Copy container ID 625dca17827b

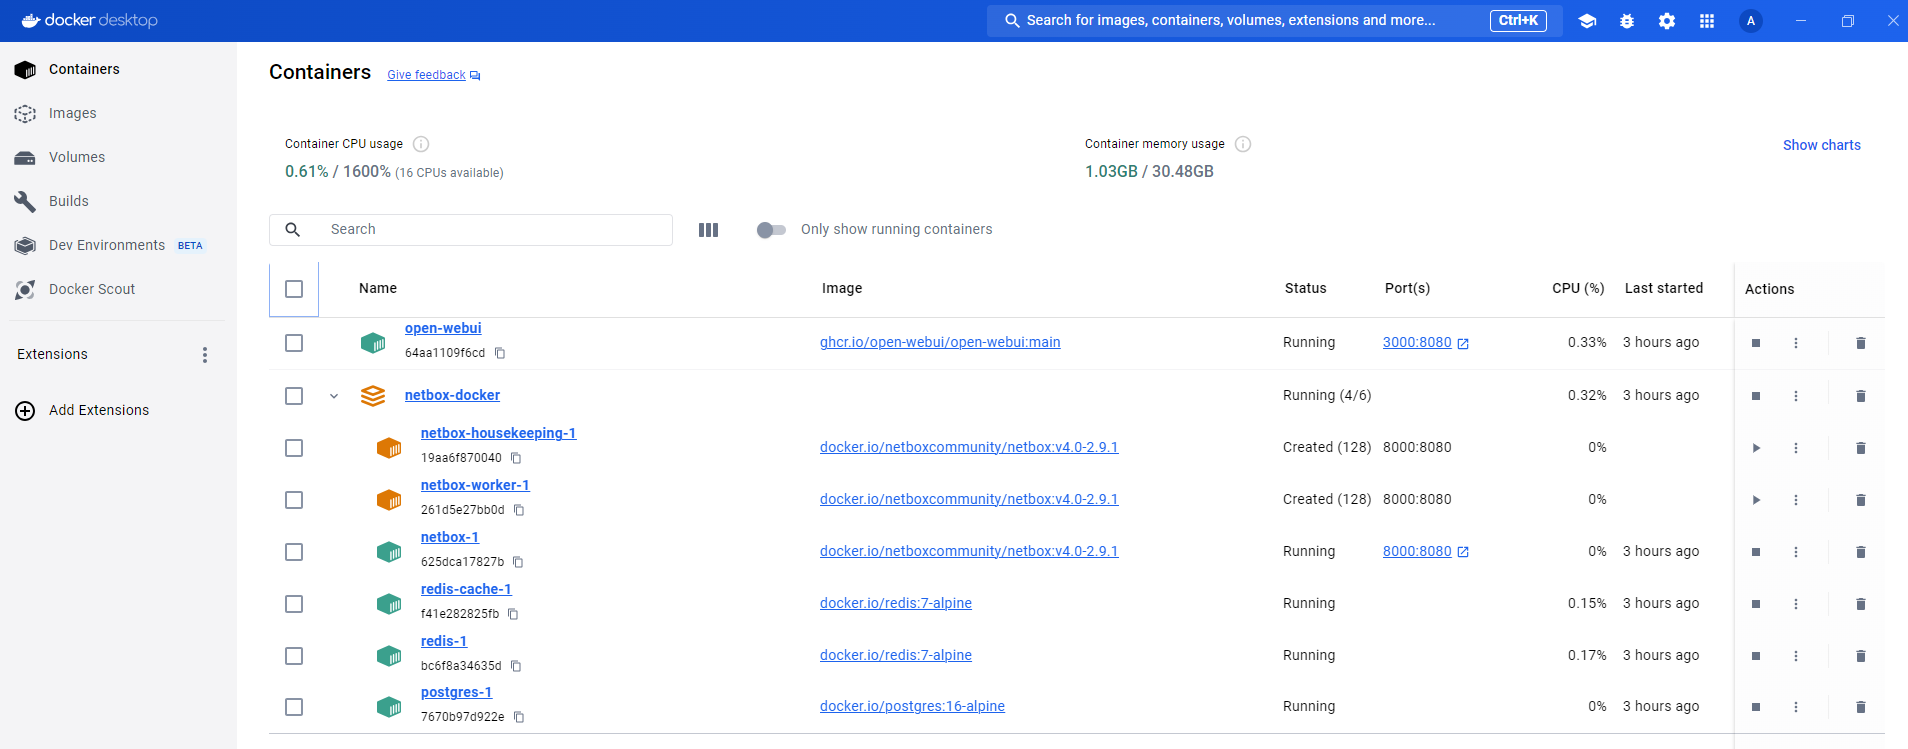pos(518,562)
